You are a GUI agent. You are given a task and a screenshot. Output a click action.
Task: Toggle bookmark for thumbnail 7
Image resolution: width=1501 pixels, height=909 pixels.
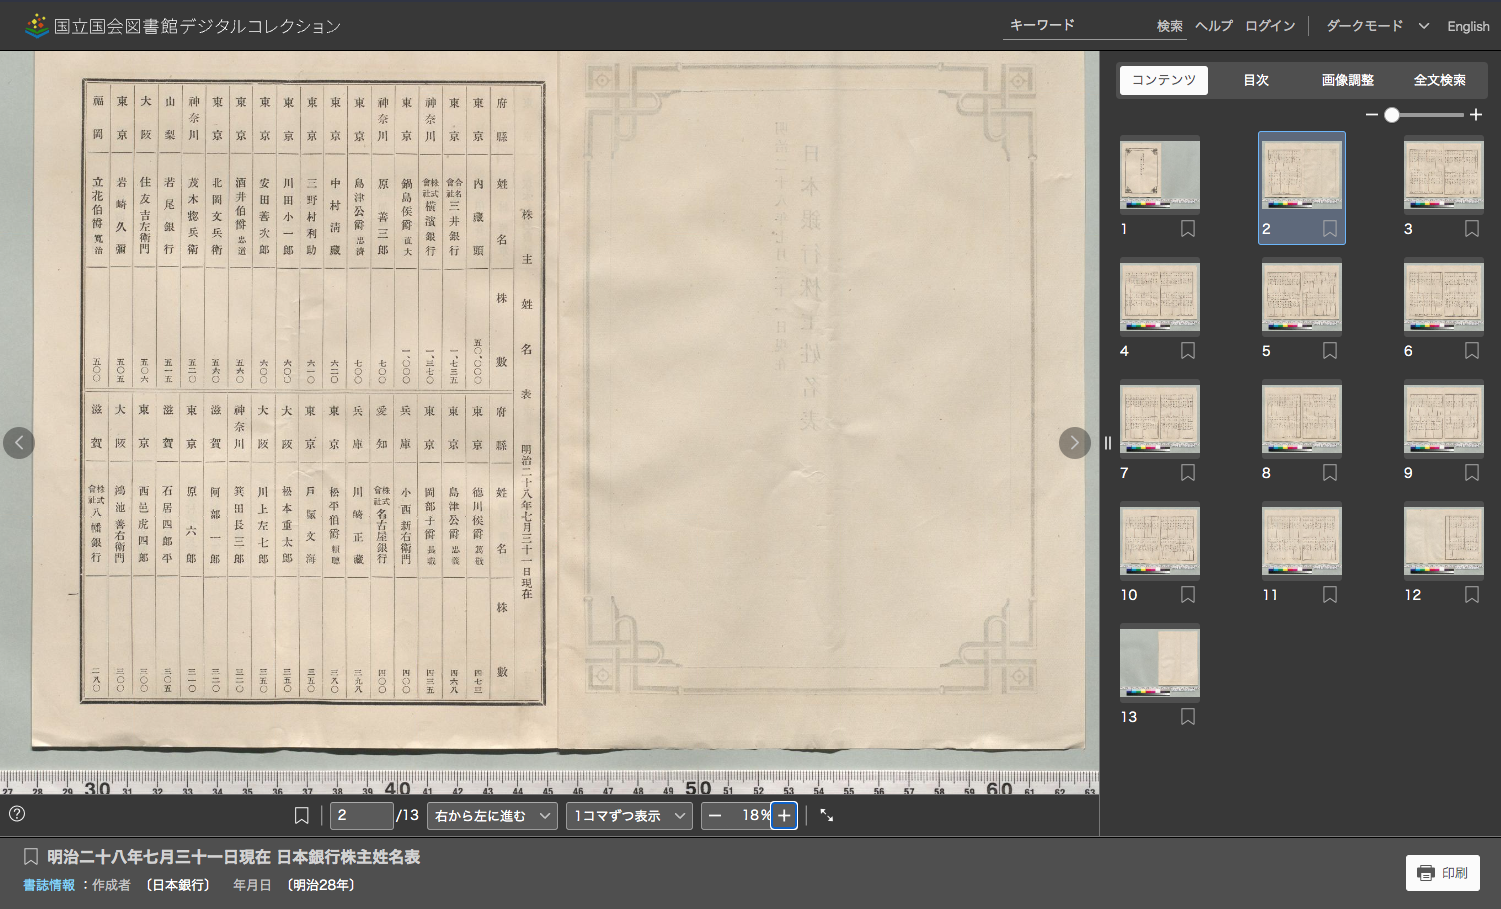pyautogui.click(x=1188, y=473)
